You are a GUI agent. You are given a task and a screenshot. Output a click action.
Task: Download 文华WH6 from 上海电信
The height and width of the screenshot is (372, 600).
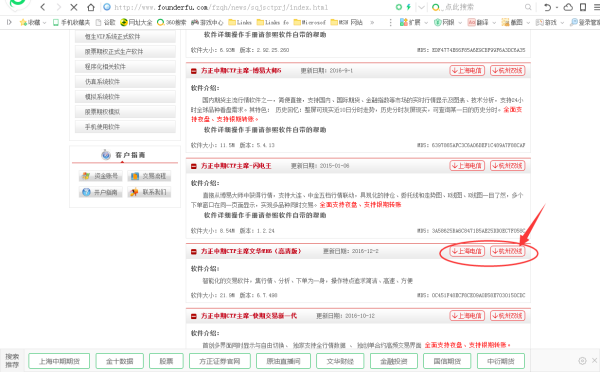[467, 251]
